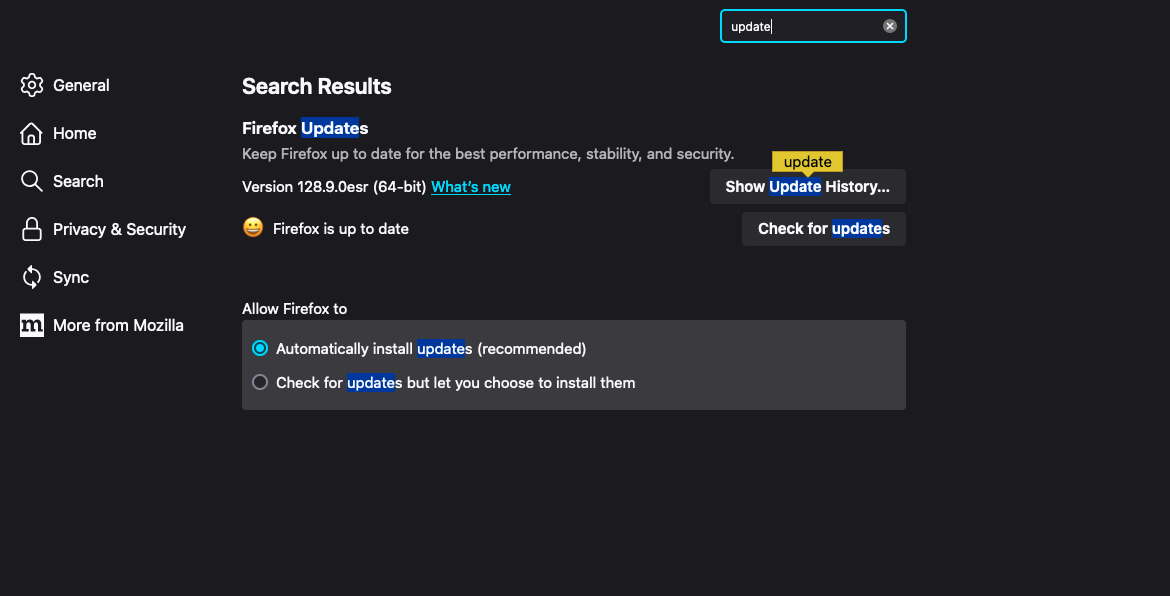
Task: Click the Keep Firefox up to date description
Action: tap(488, 154)
